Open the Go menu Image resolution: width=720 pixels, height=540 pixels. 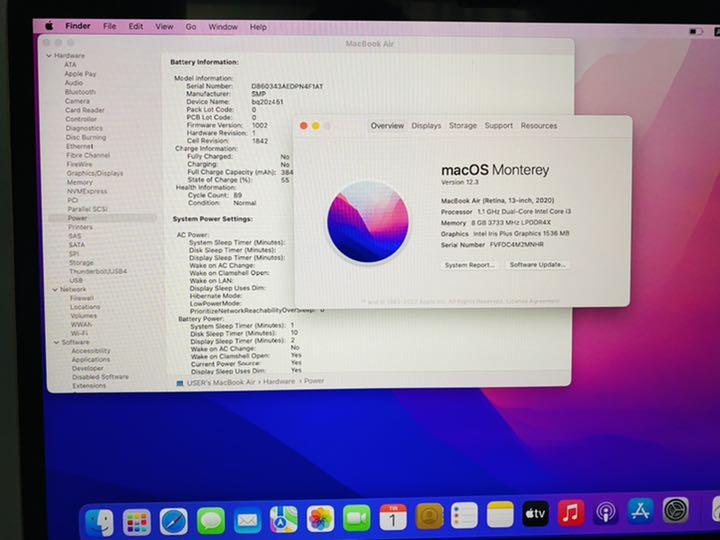point(191,27)
